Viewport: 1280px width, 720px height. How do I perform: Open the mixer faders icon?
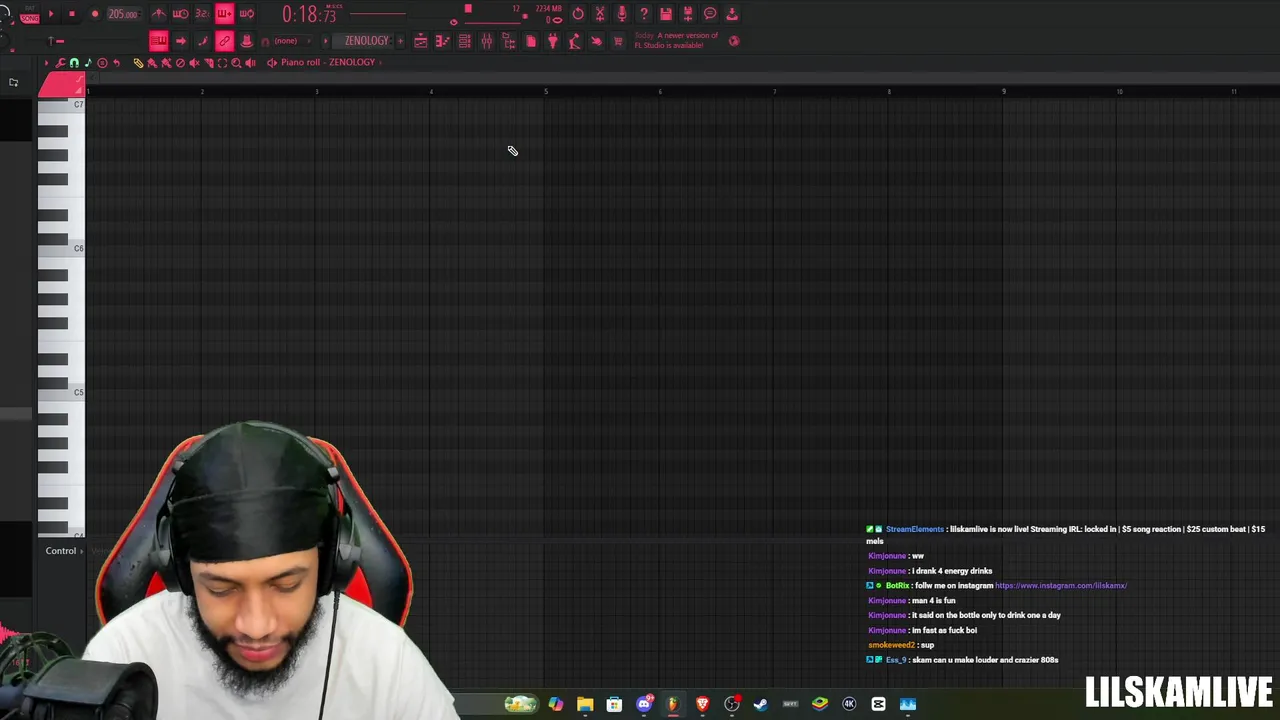pyautogui.click(x=487, y=41)
